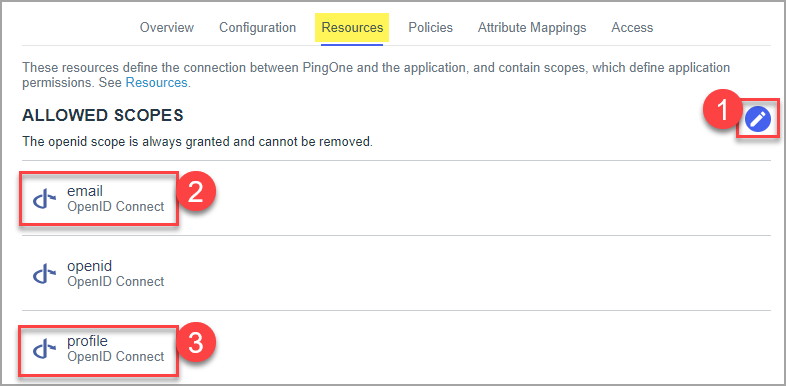Click the red numbered badge 3

[x=195, y=343]
